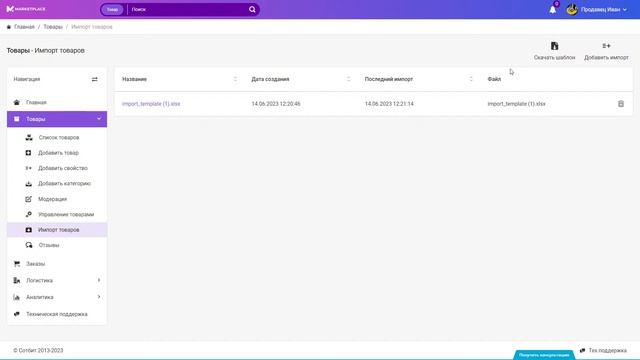Click the Добавить свойство icon
This screenshot has width=640, height=360.
click(x=28, y=168)
